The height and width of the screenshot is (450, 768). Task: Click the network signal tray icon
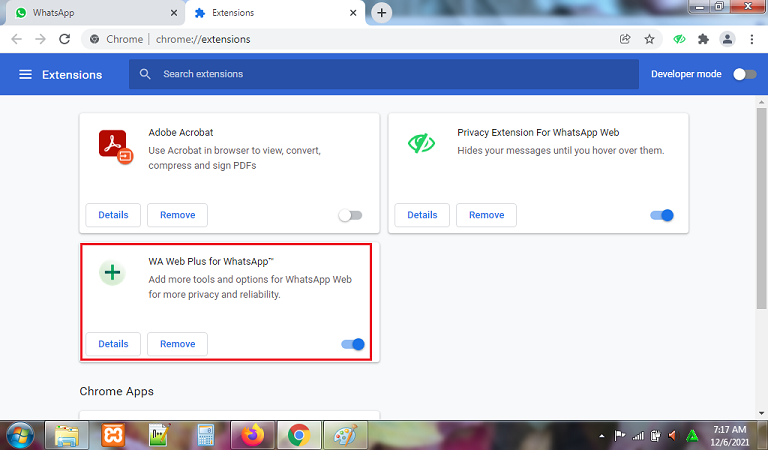(638, 435)
